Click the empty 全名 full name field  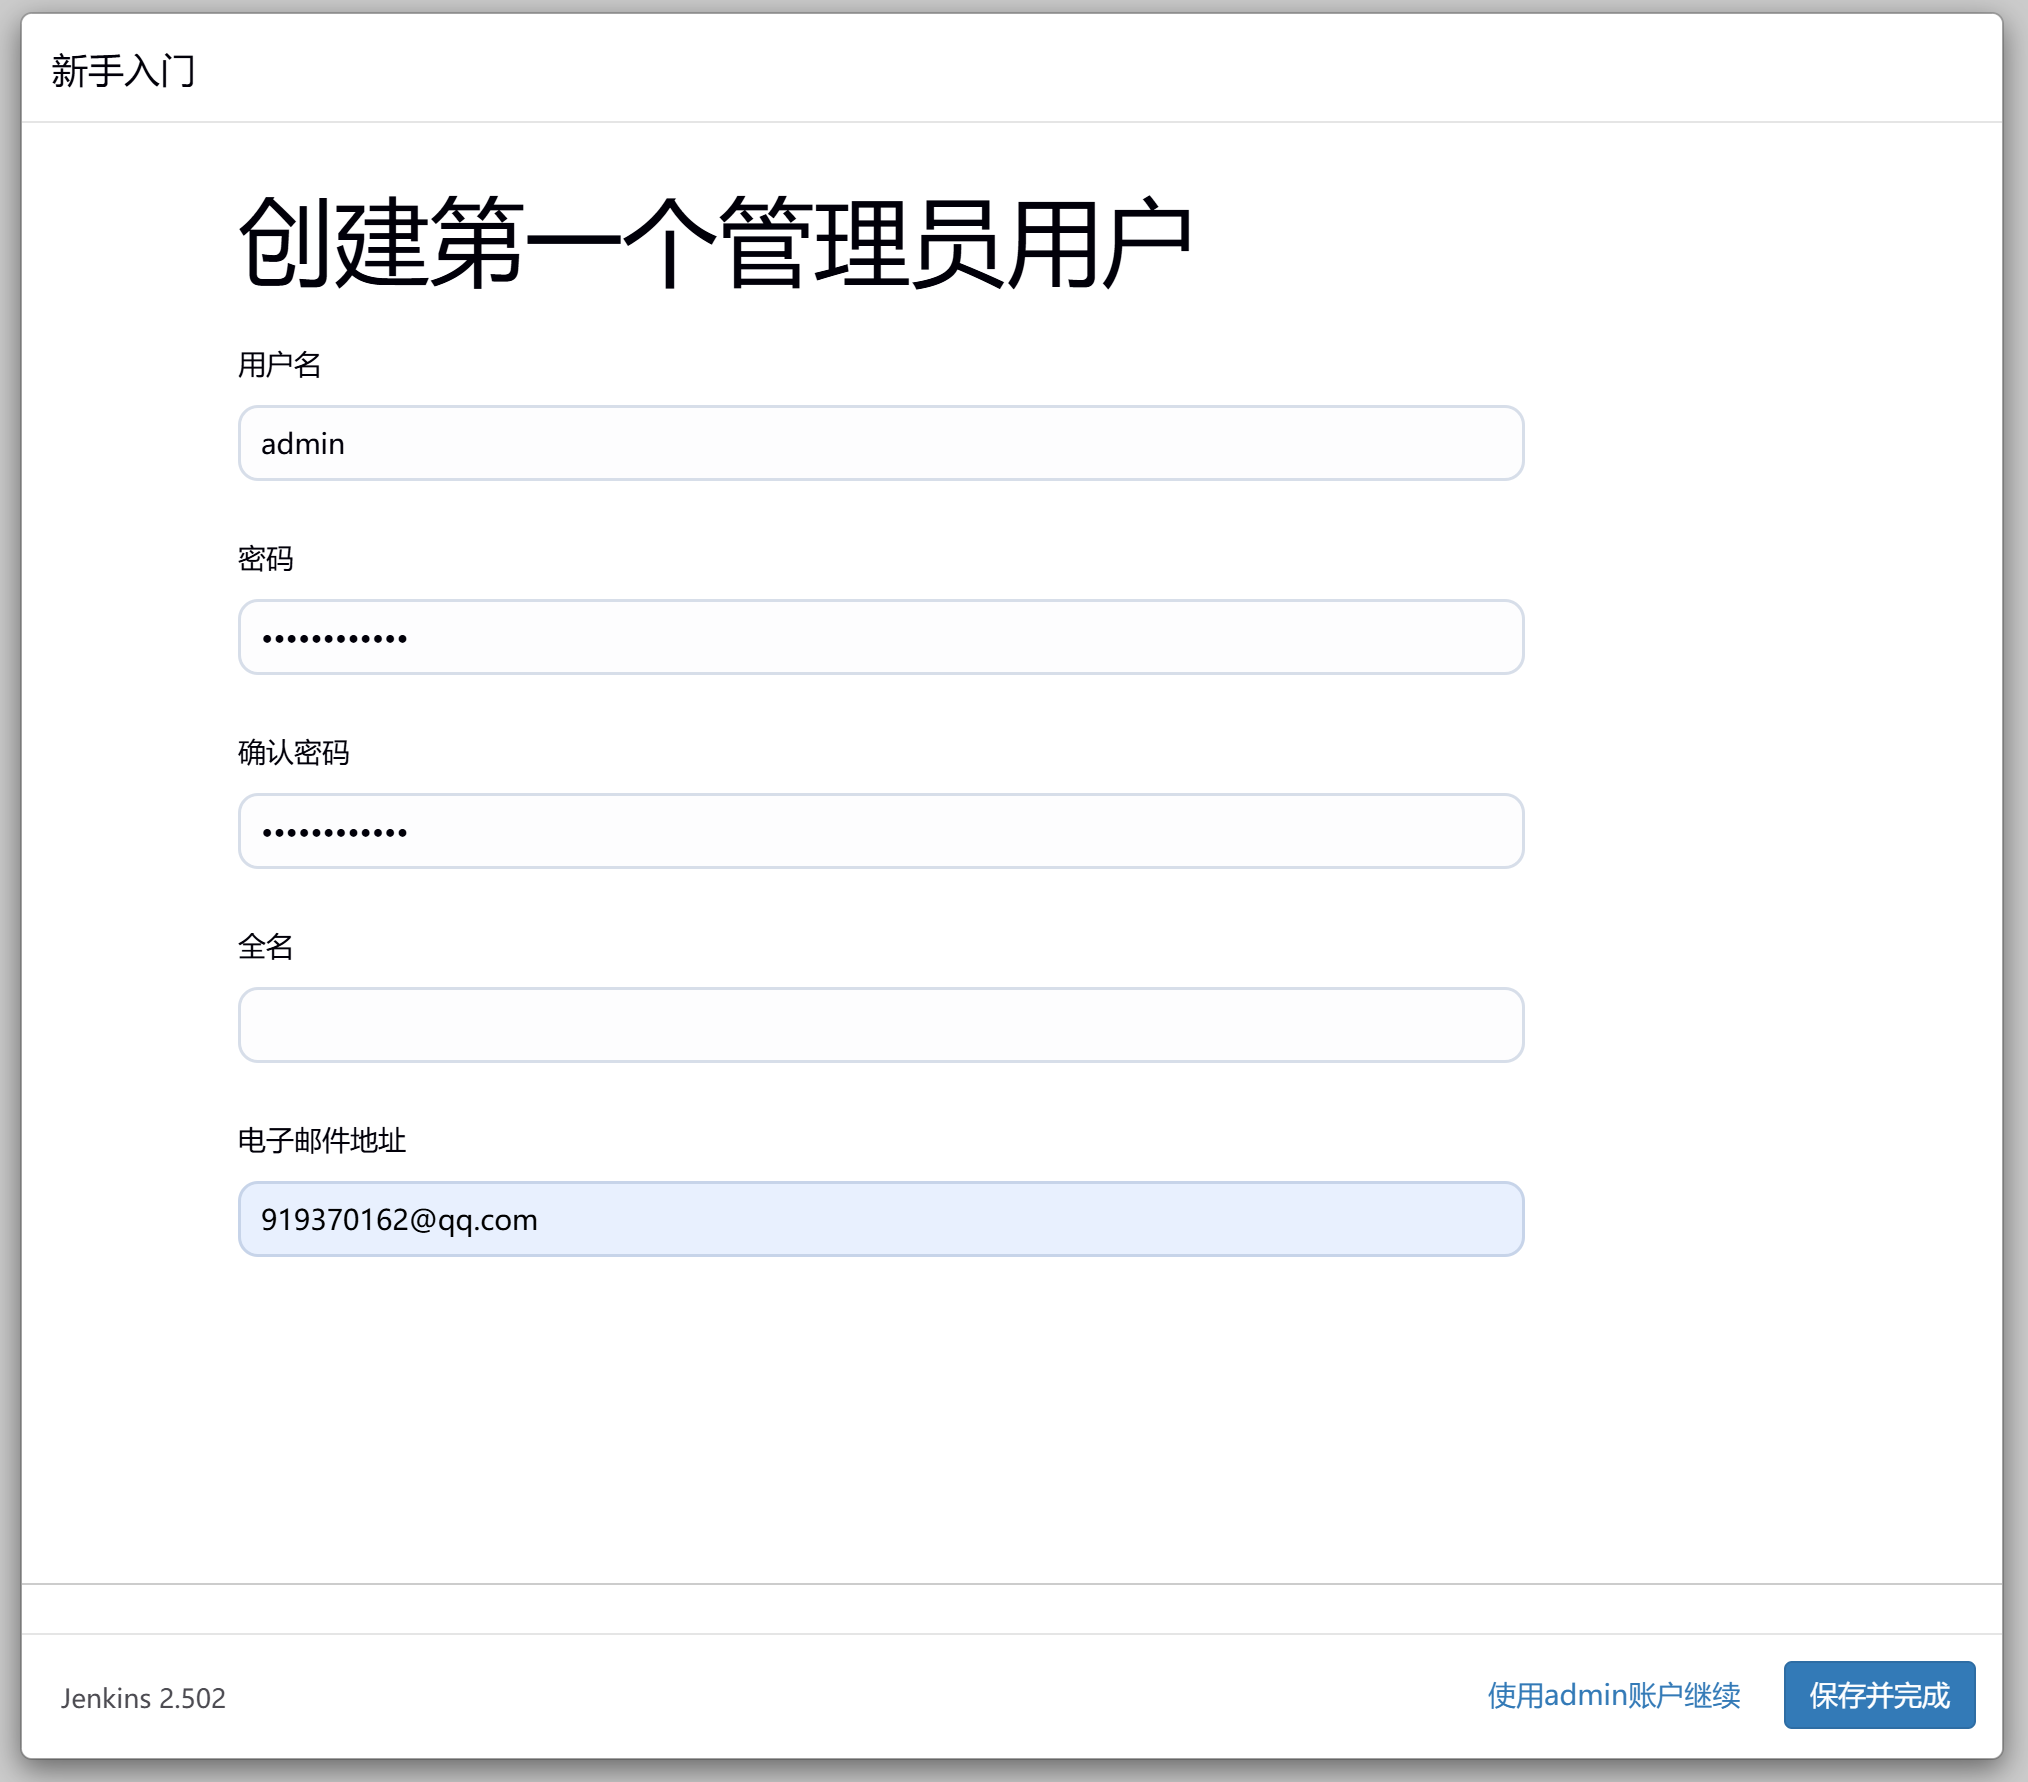[x=880, y=1025]
